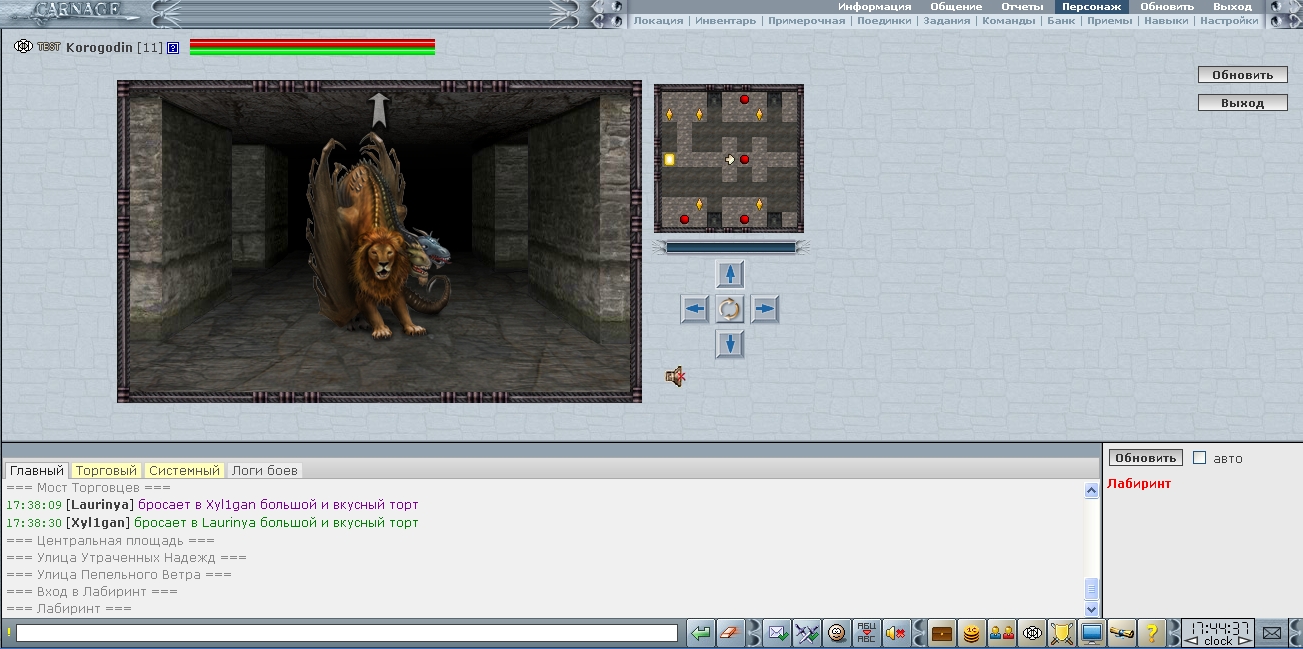Enable the 'авто' auto-refresh checkbox
This screenshot has height=649, width=1303.
tap(1200, 458)
